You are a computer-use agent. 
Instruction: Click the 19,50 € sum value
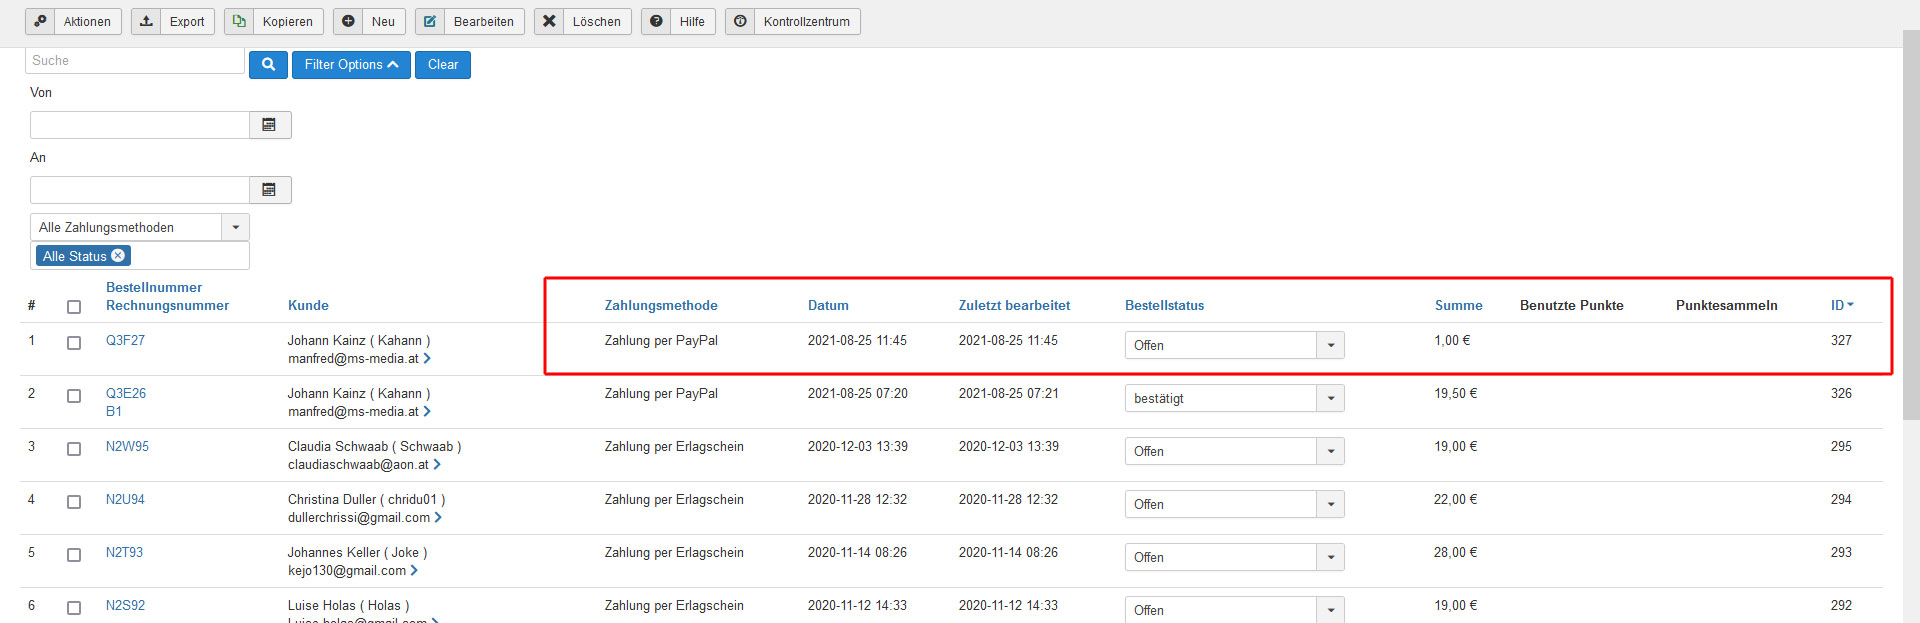[1455, 393]
